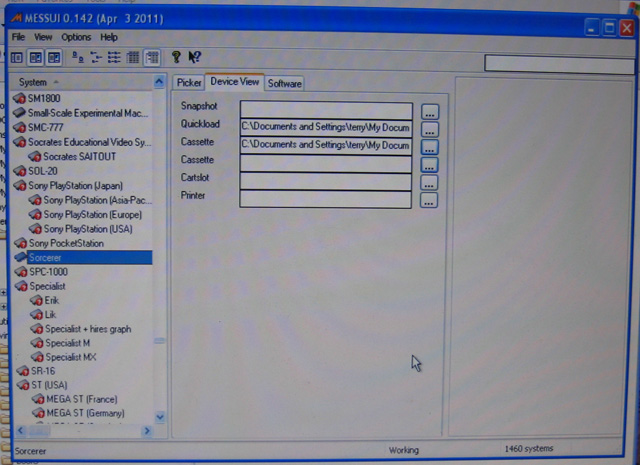Activate the context help arrow icon

tap(195, 57)
